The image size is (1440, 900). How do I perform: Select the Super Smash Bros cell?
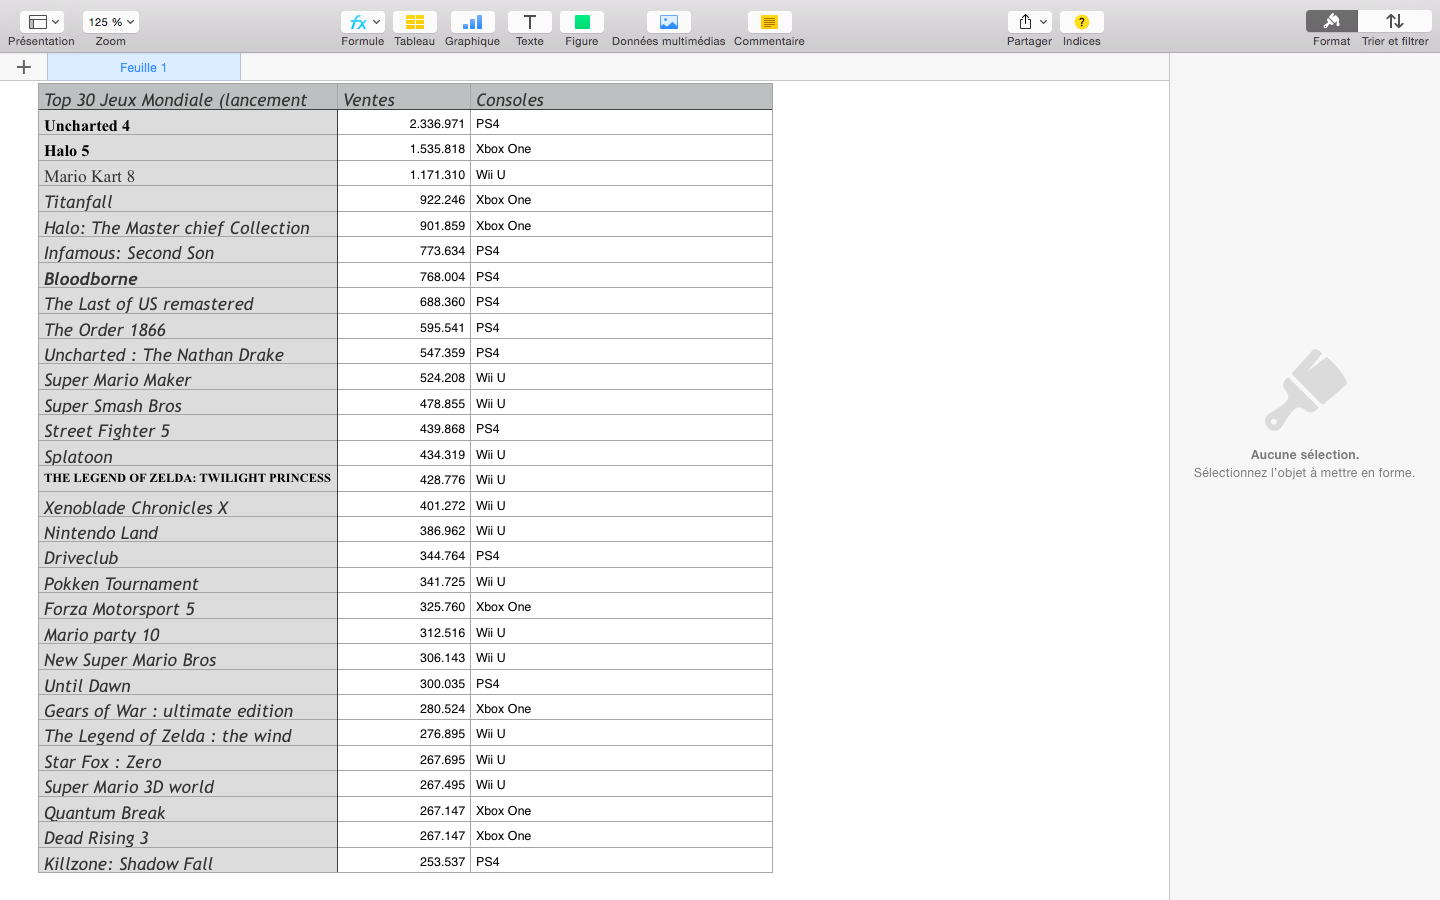188,403
